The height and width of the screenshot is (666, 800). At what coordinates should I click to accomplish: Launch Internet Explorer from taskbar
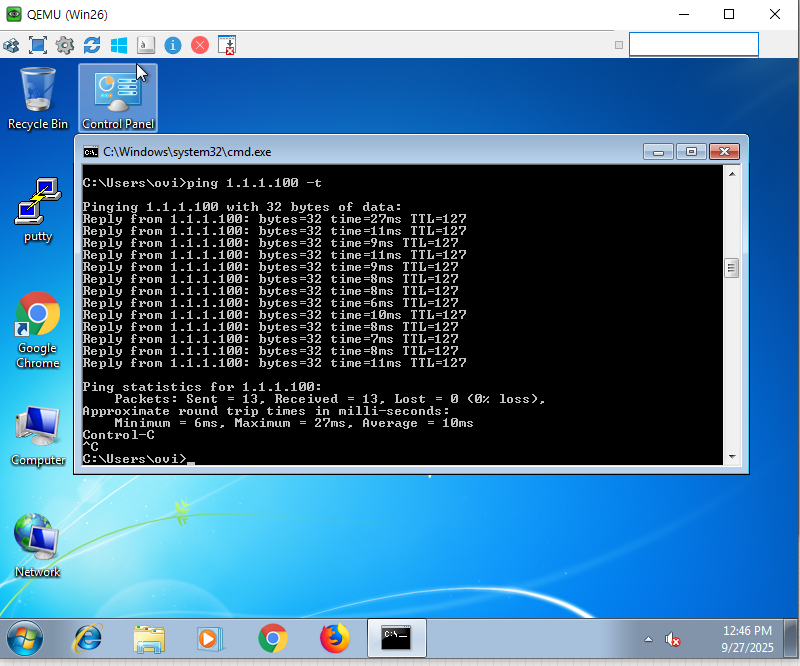click(88, 638)
